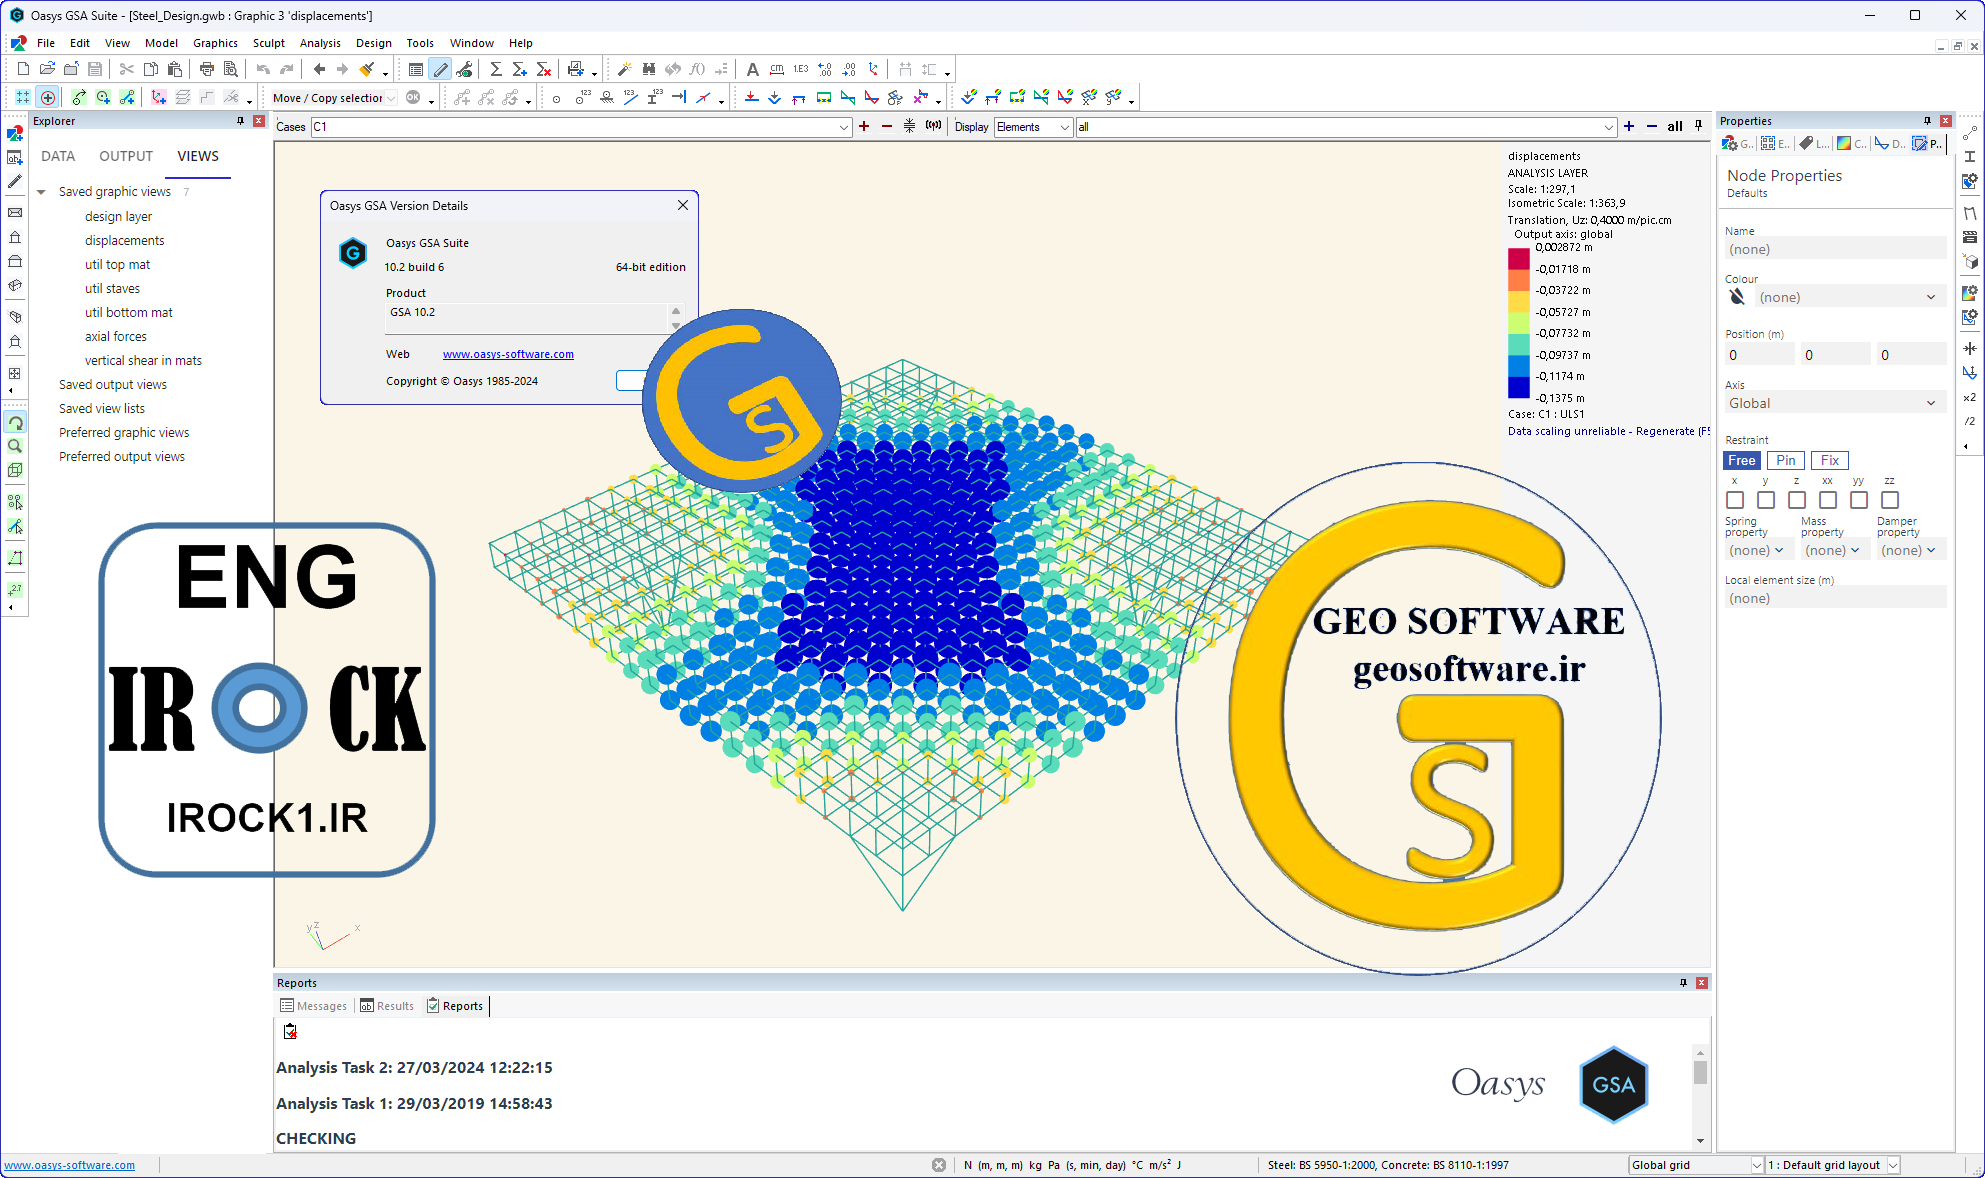Close the Oasys GSA Version Details dialog

tap(683, 205)
